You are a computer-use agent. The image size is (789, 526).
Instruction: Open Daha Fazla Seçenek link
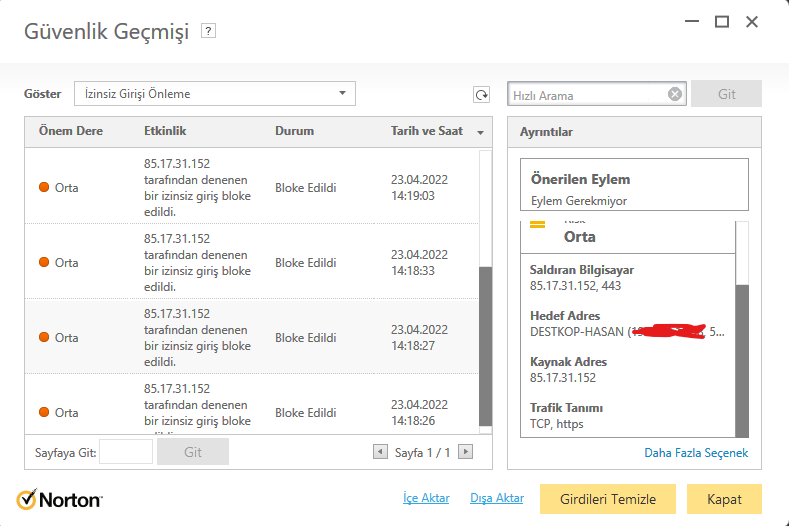pos(696,453)
